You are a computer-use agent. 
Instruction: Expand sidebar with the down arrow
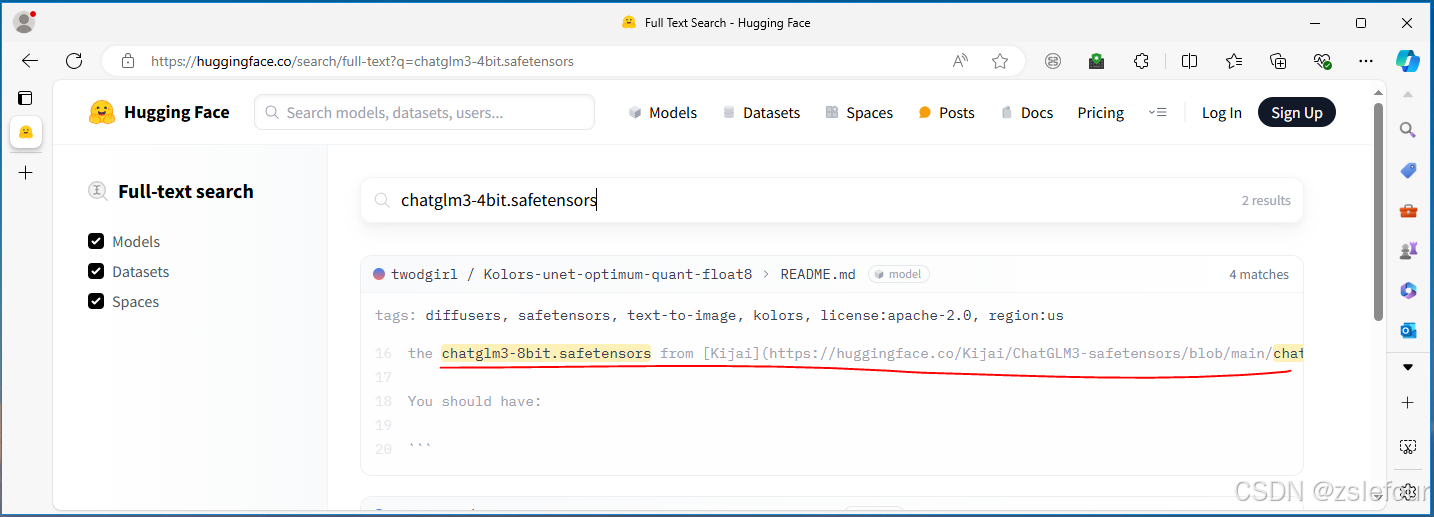(x=1408, y=366)
